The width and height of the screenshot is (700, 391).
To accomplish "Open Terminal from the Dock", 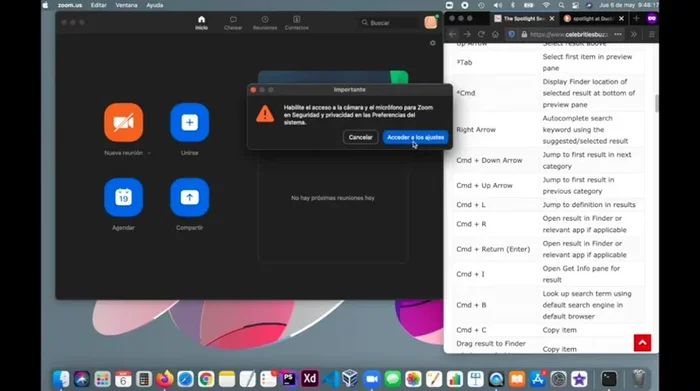I will [609, 379].
